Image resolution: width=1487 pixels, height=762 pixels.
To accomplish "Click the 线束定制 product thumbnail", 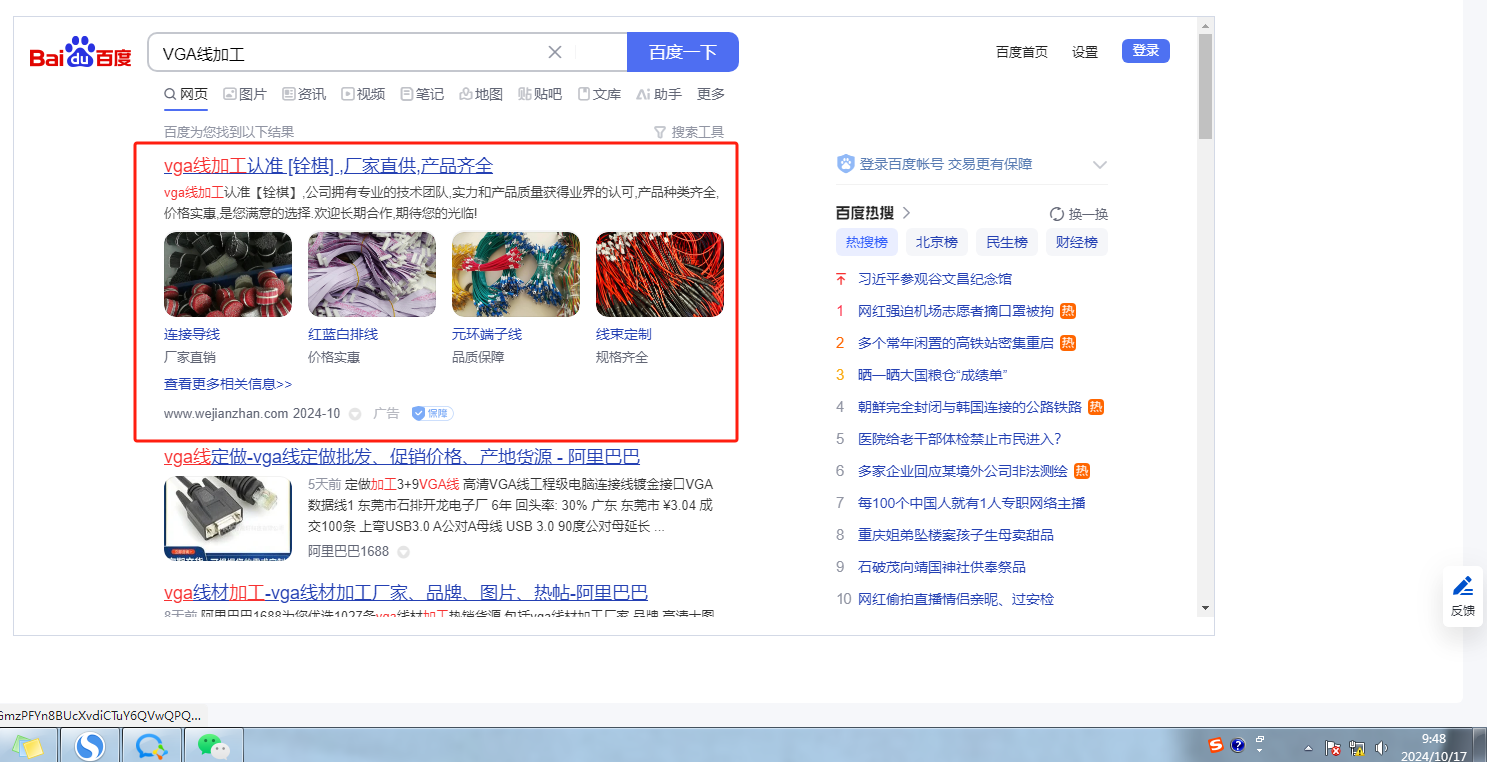I will tap(660, 275).
